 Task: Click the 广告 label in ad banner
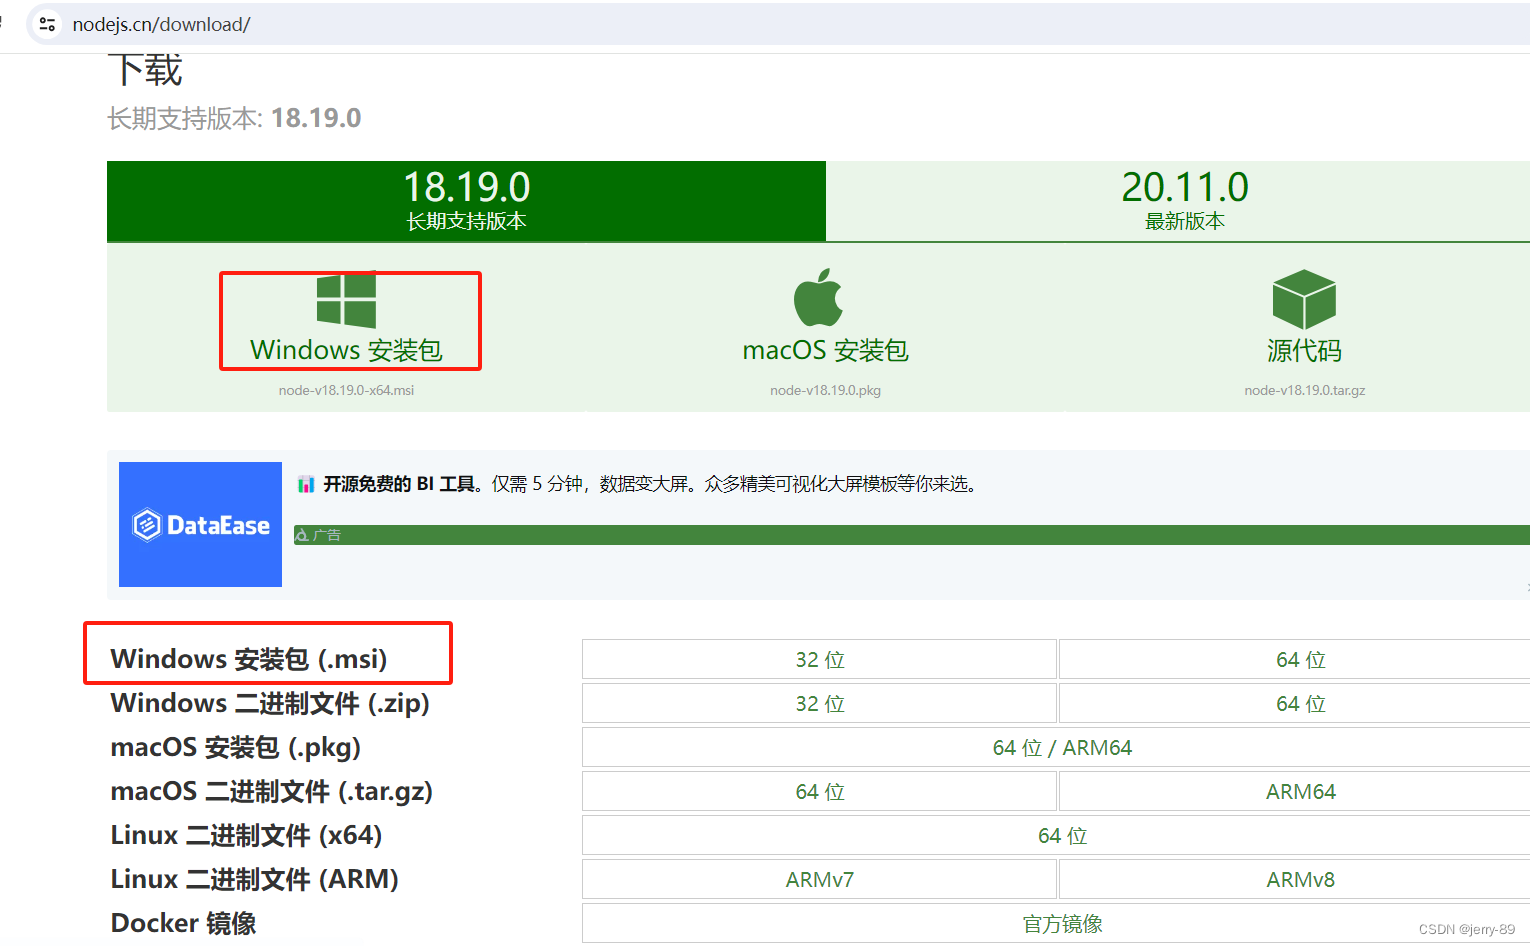point(326,535)
